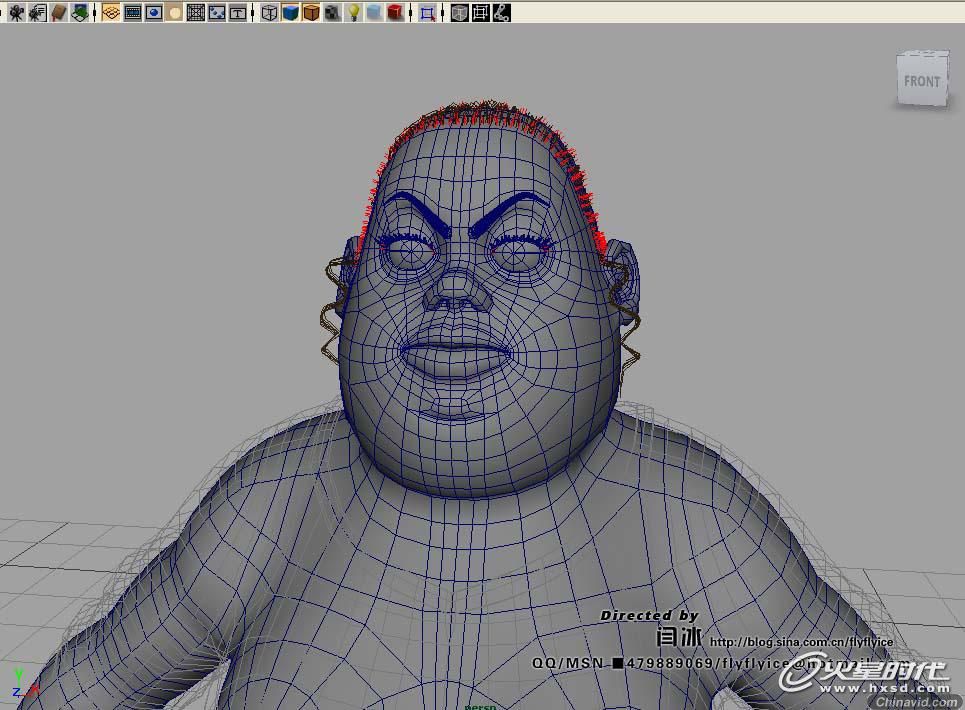
Task: Toggle the resolution gate display
Action: tap(153, 12)
